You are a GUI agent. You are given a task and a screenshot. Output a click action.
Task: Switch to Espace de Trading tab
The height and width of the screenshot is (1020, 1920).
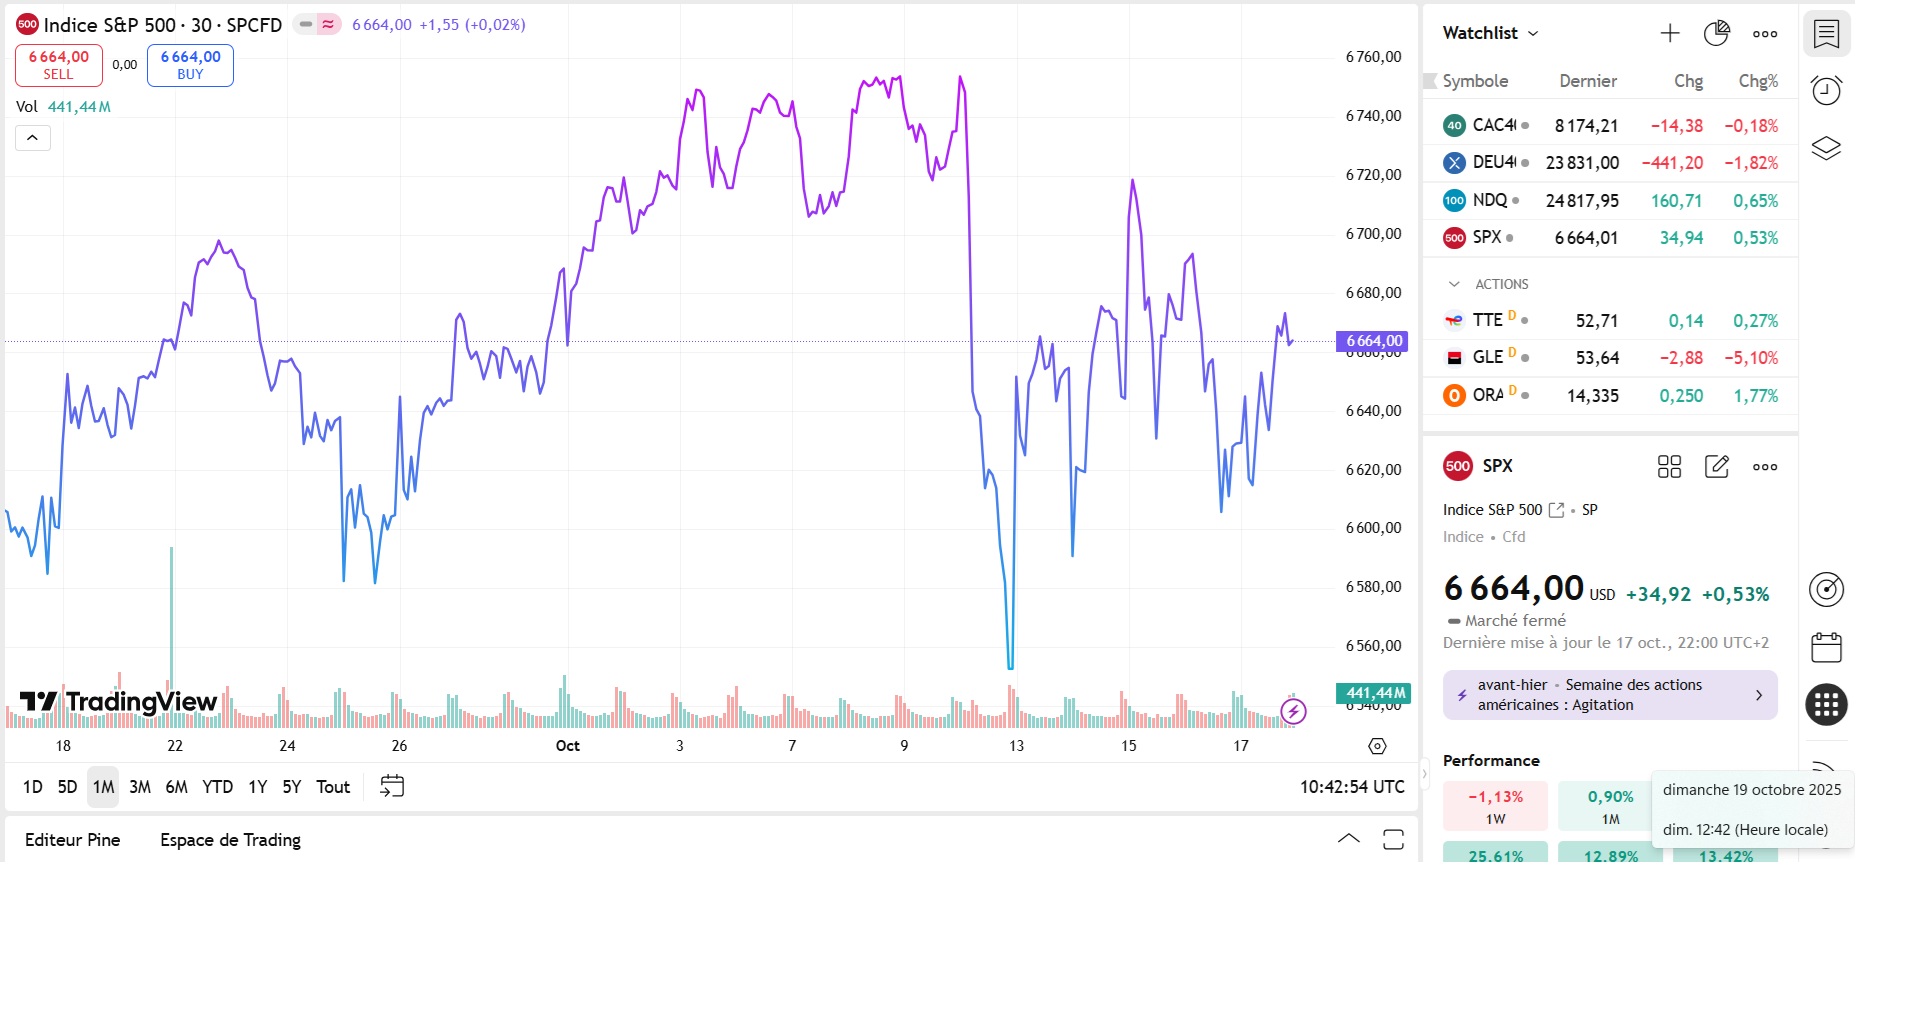click(x=230, y=840)
